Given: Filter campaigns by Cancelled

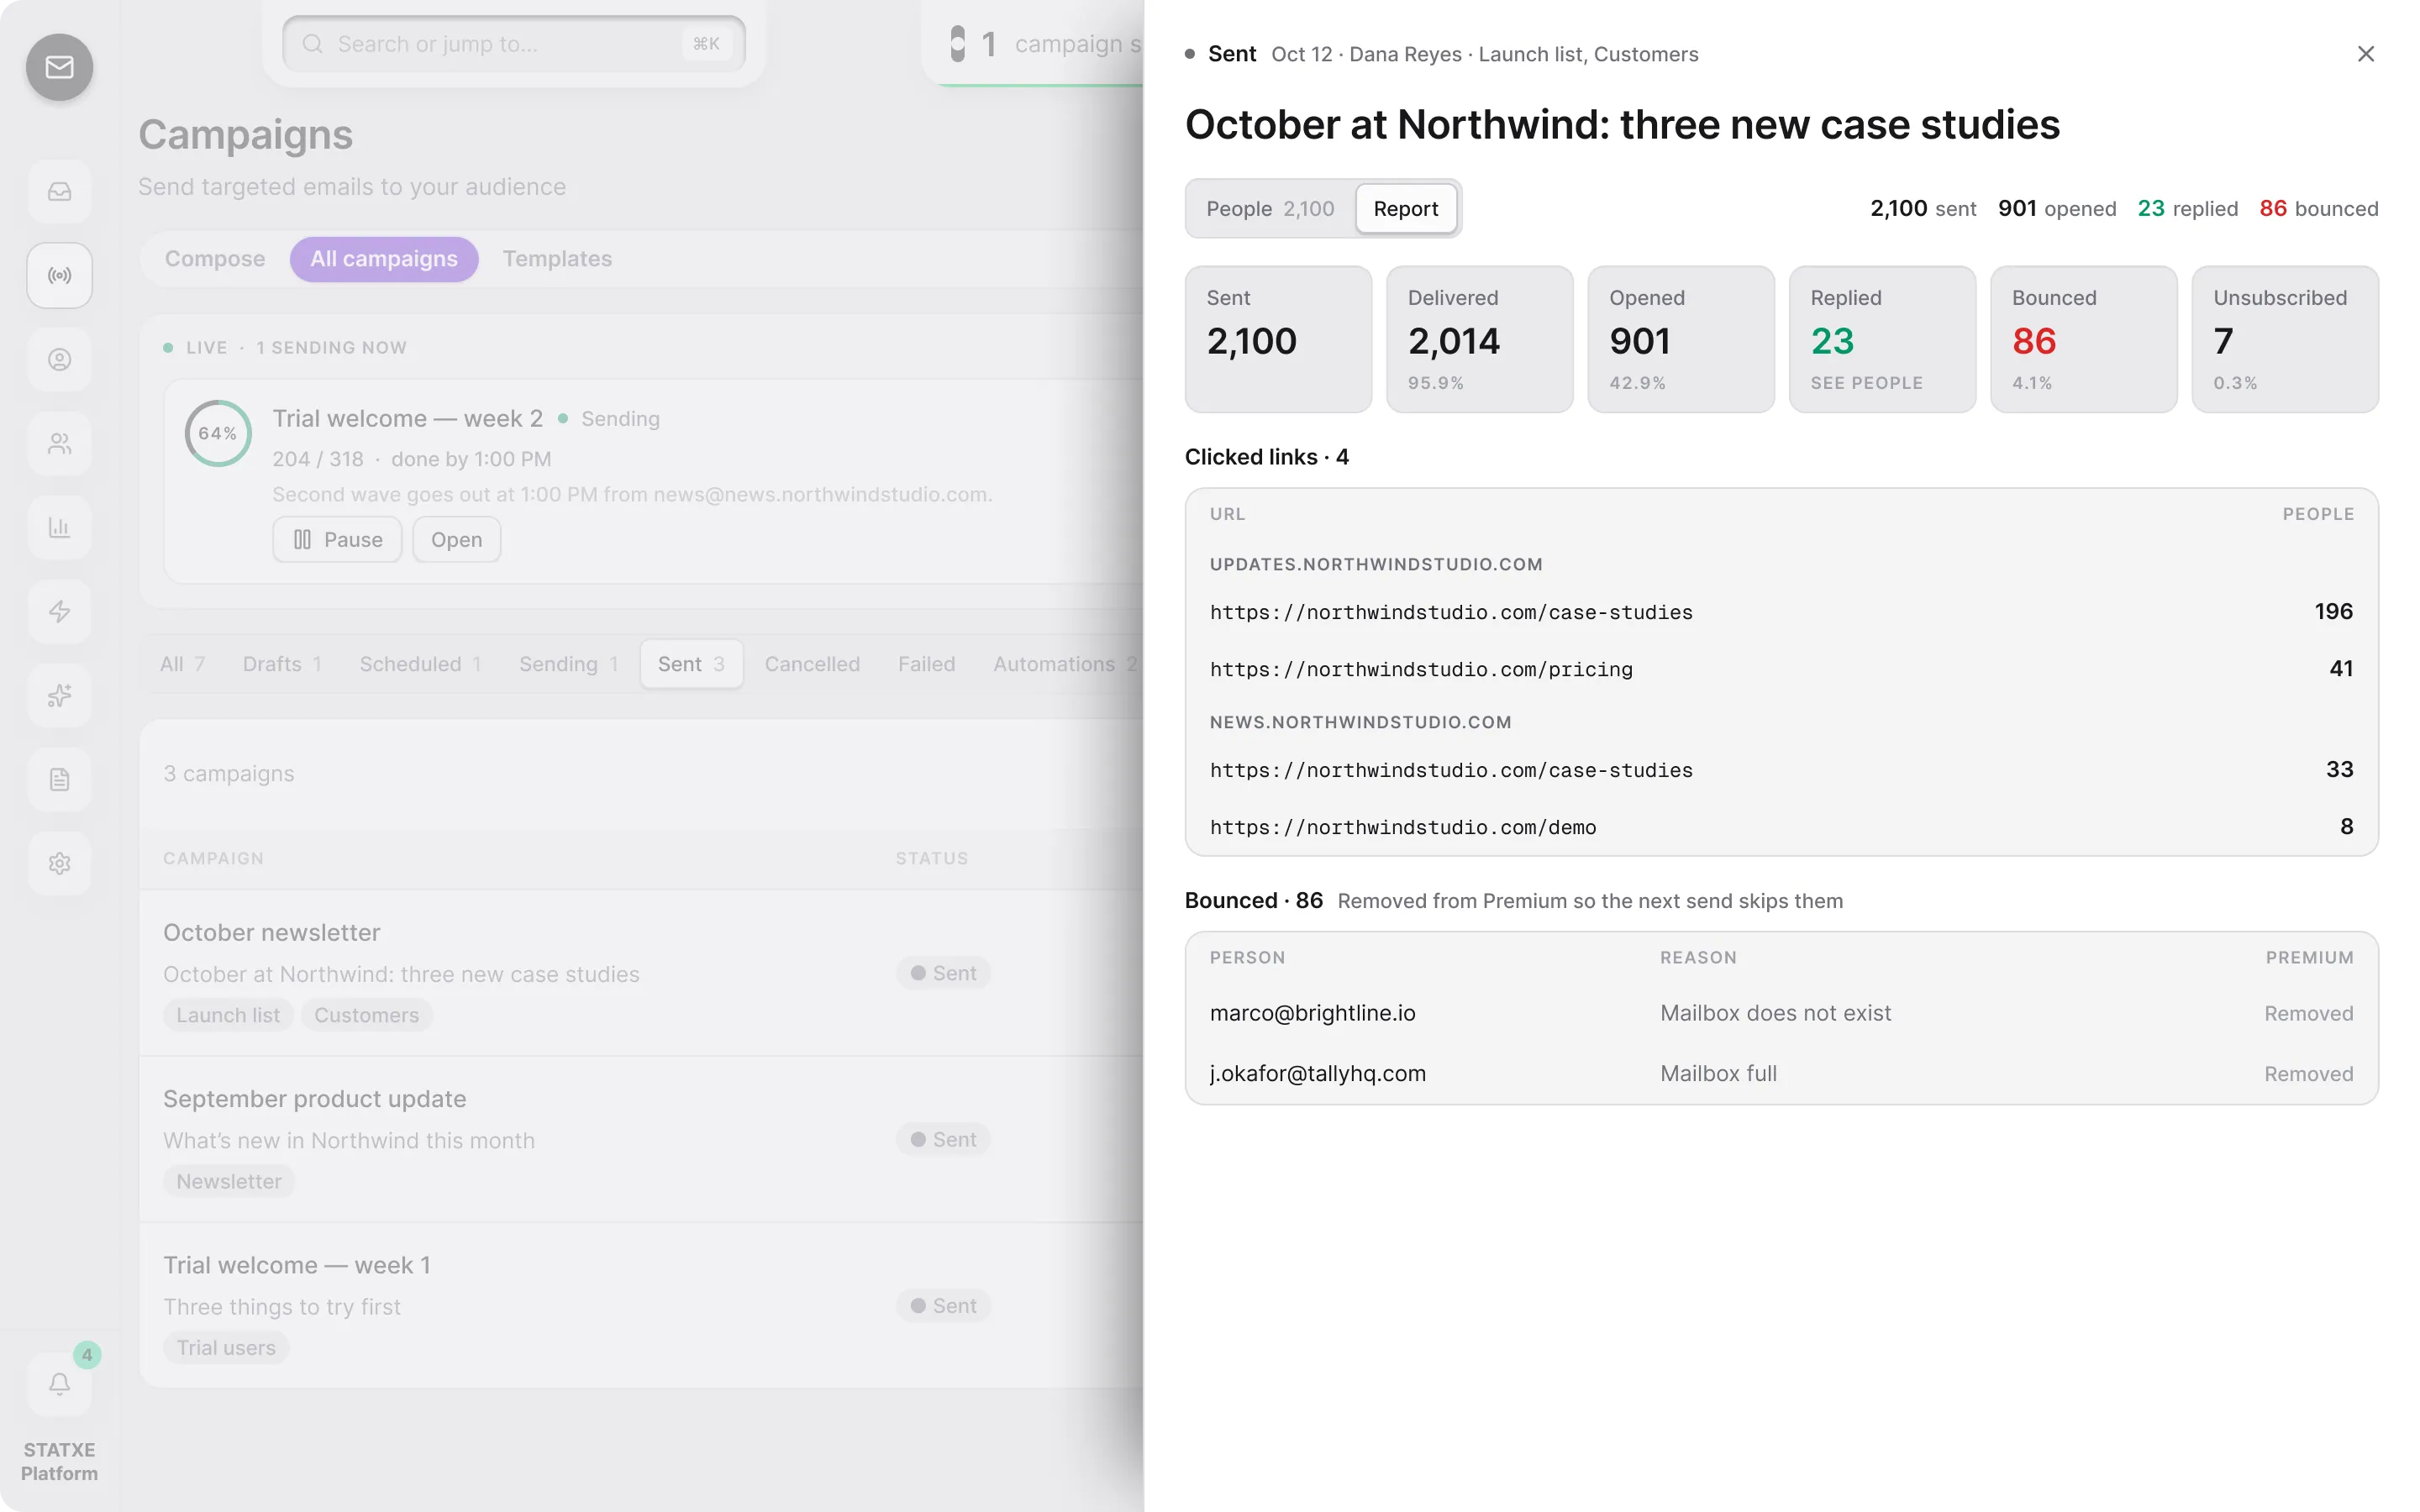Looking at the screenshot, I should tap(812, 664).
